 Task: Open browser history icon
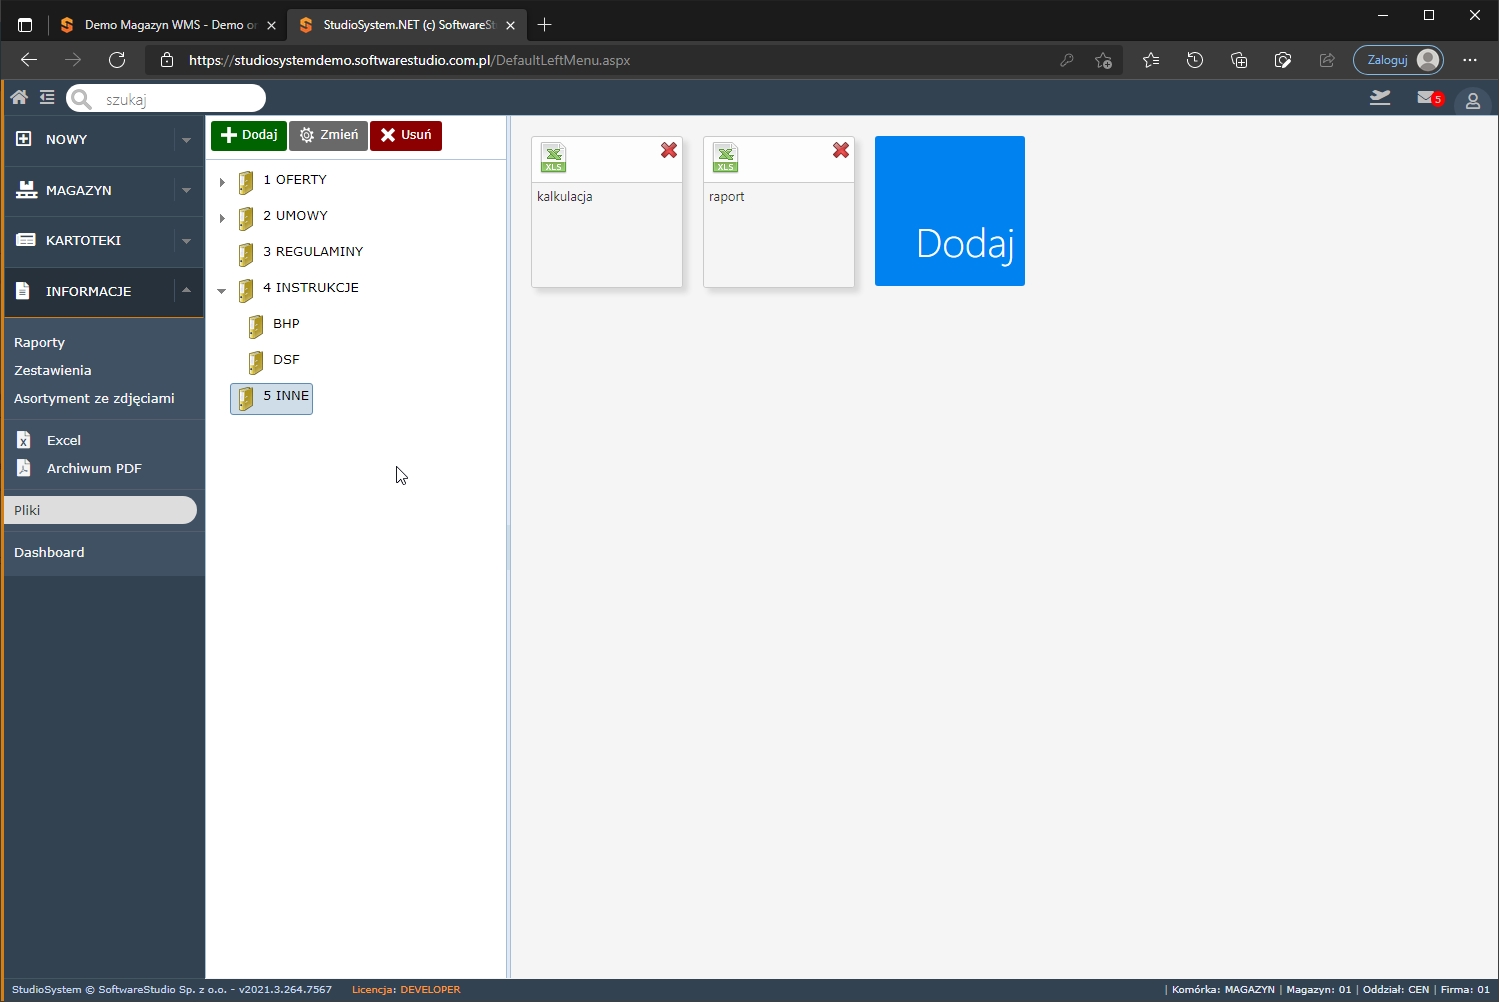pyautogui.click(x=1195, y=60)
